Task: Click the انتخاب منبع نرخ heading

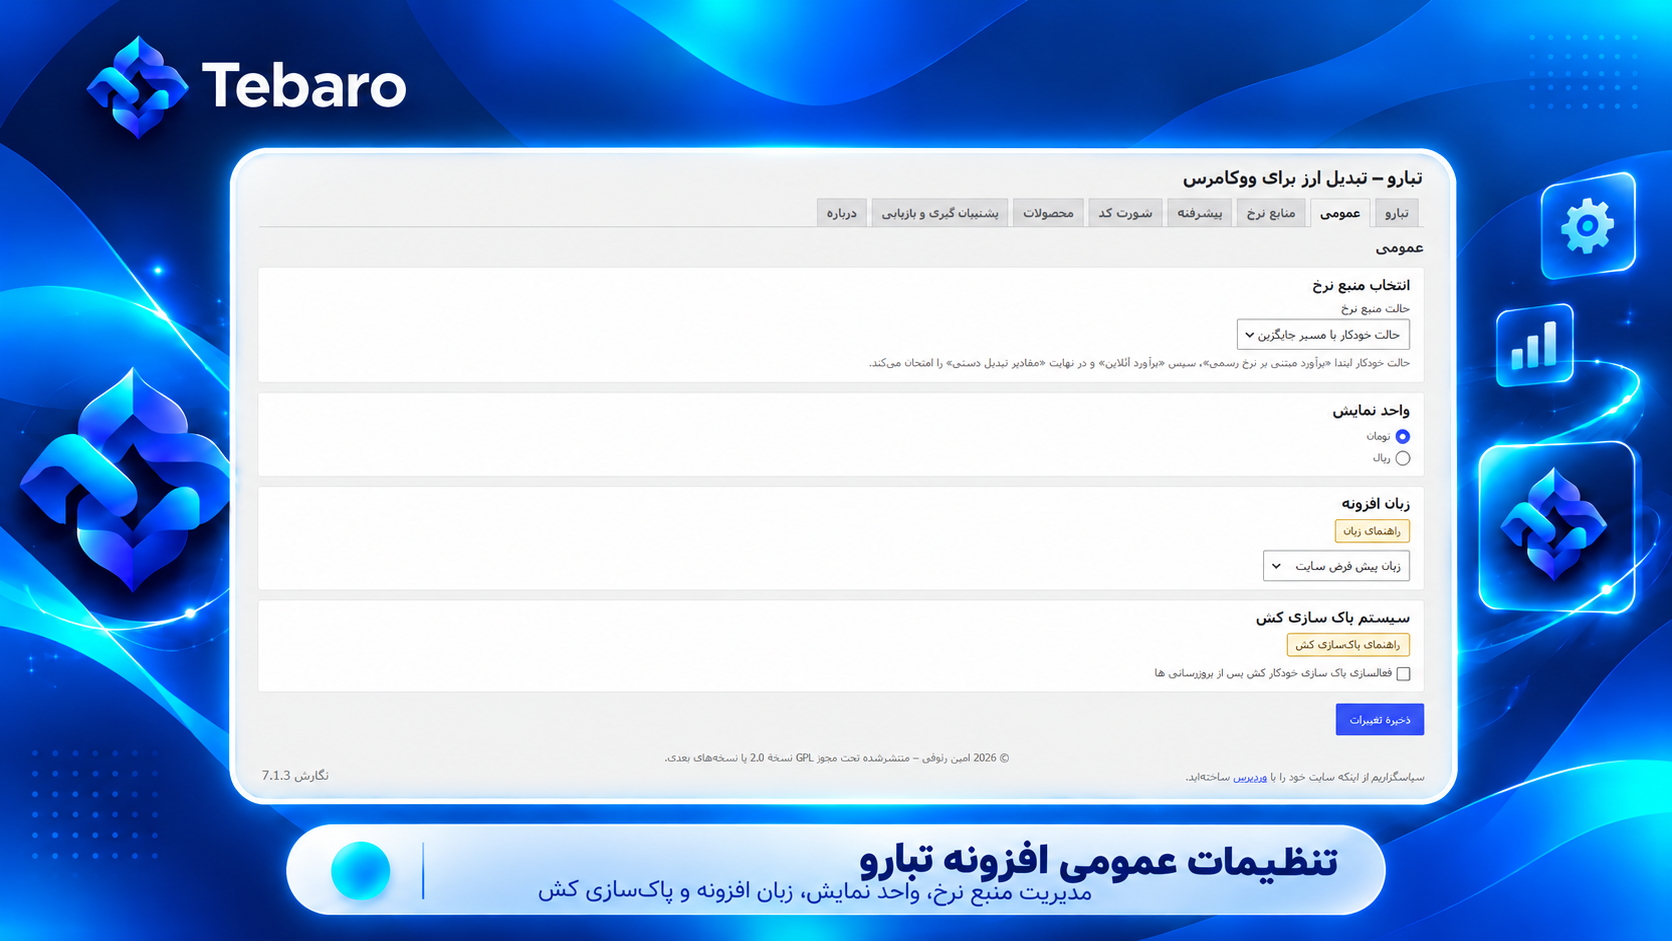Action: click(x=1361, y=285)
